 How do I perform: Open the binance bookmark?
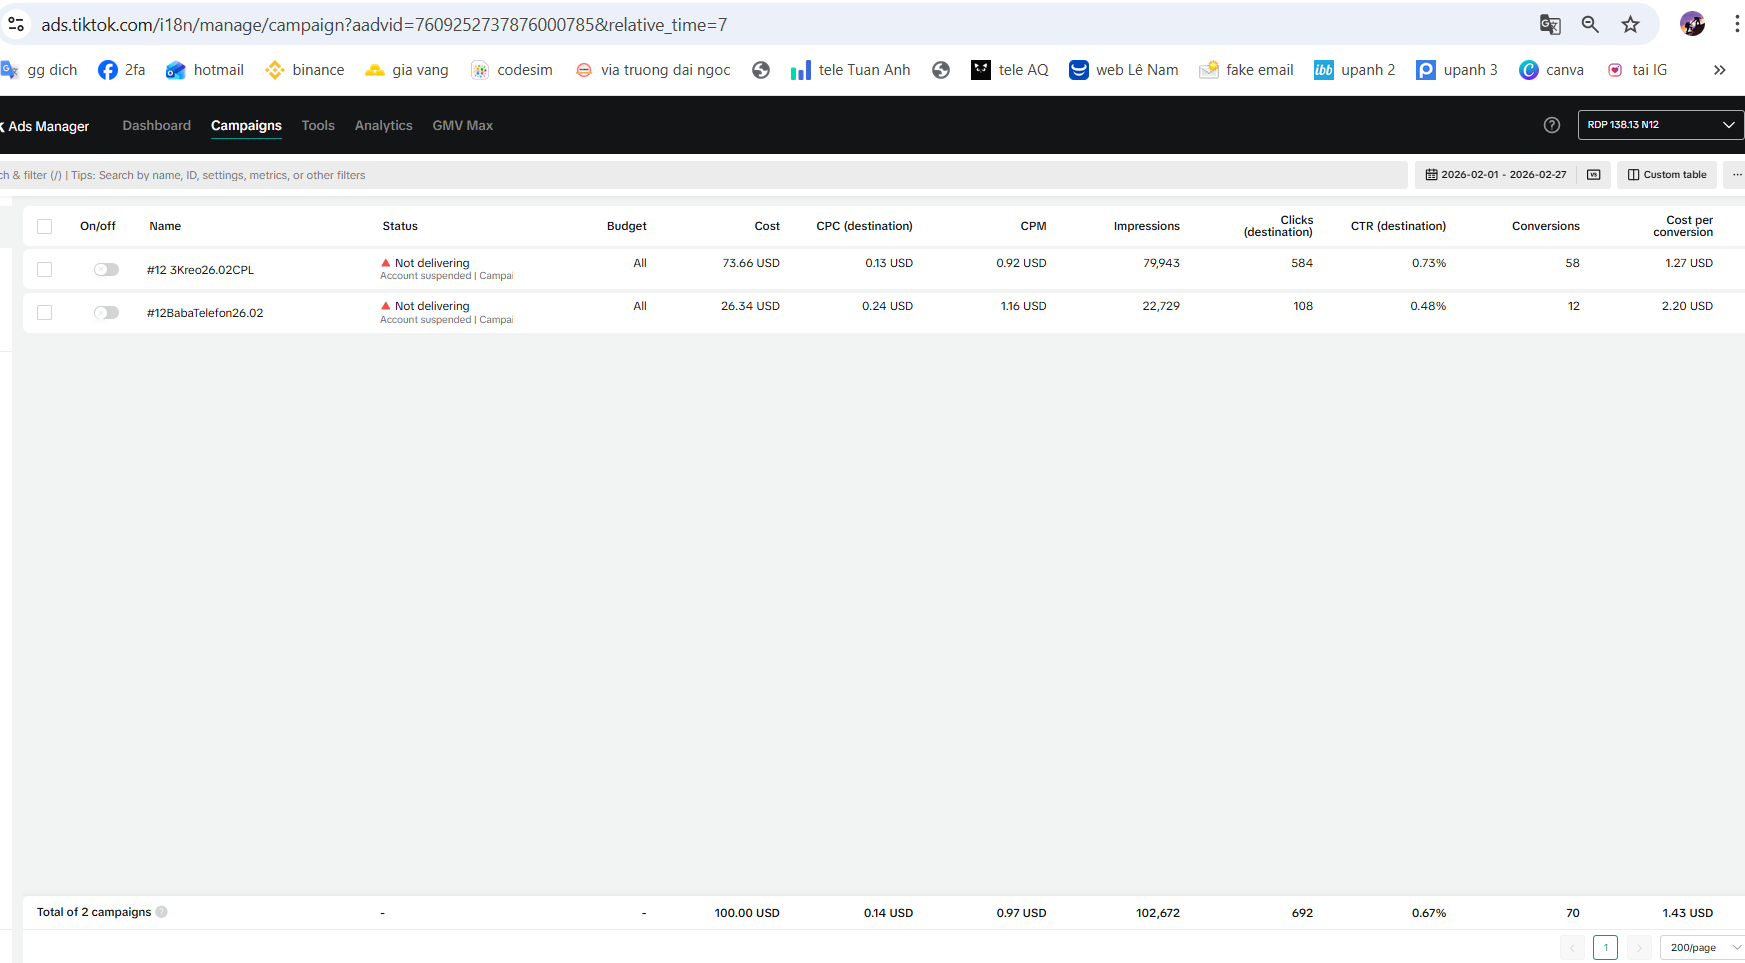[305, 70]
